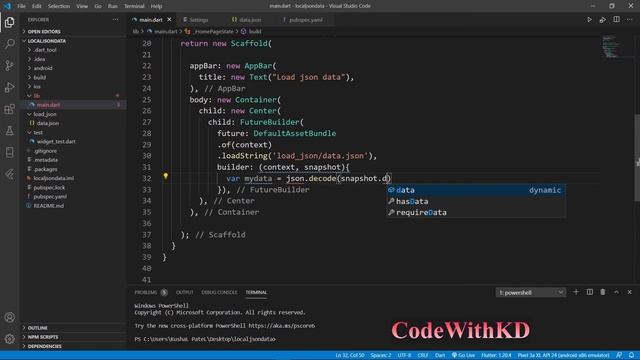Viewport: 640px width, 360px height.
Task: Open editor More Actions ellipsis
Action: point(629,20)
